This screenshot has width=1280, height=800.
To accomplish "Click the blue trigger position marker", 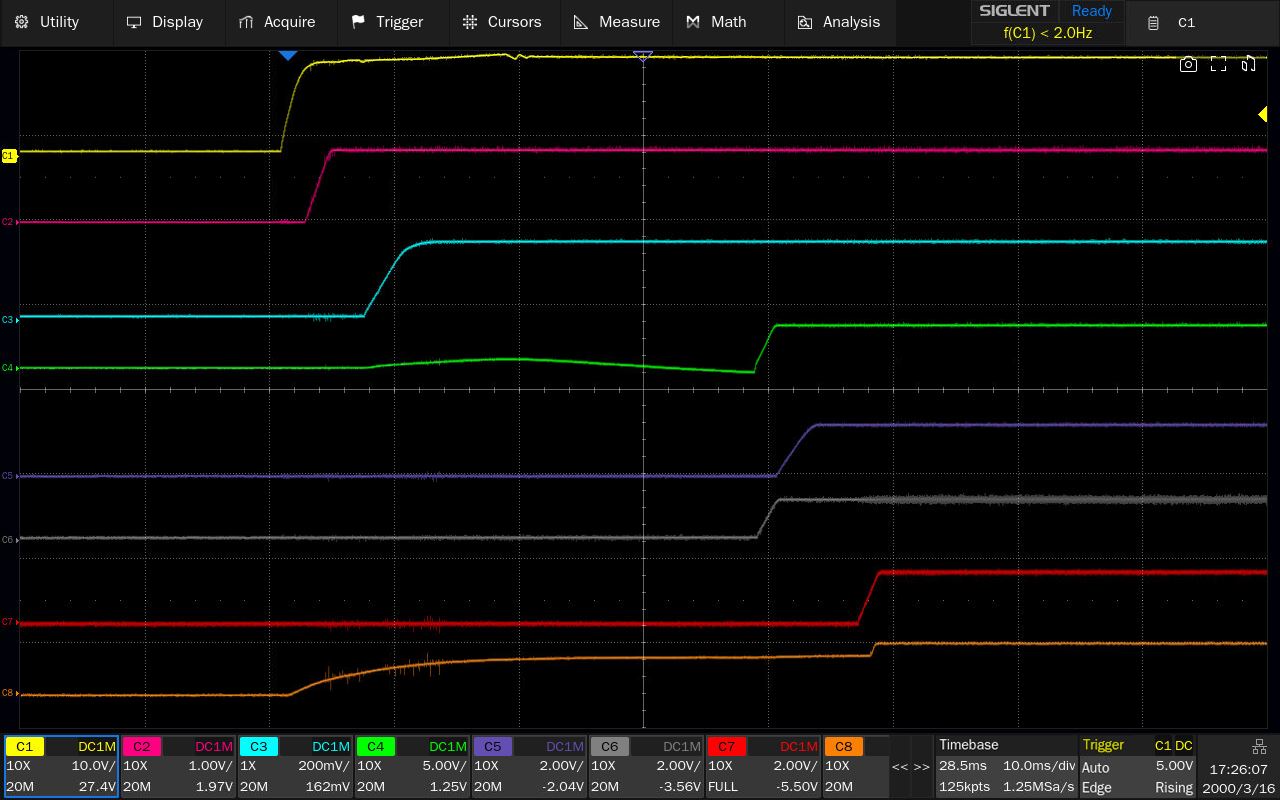I will pos(288,56).
